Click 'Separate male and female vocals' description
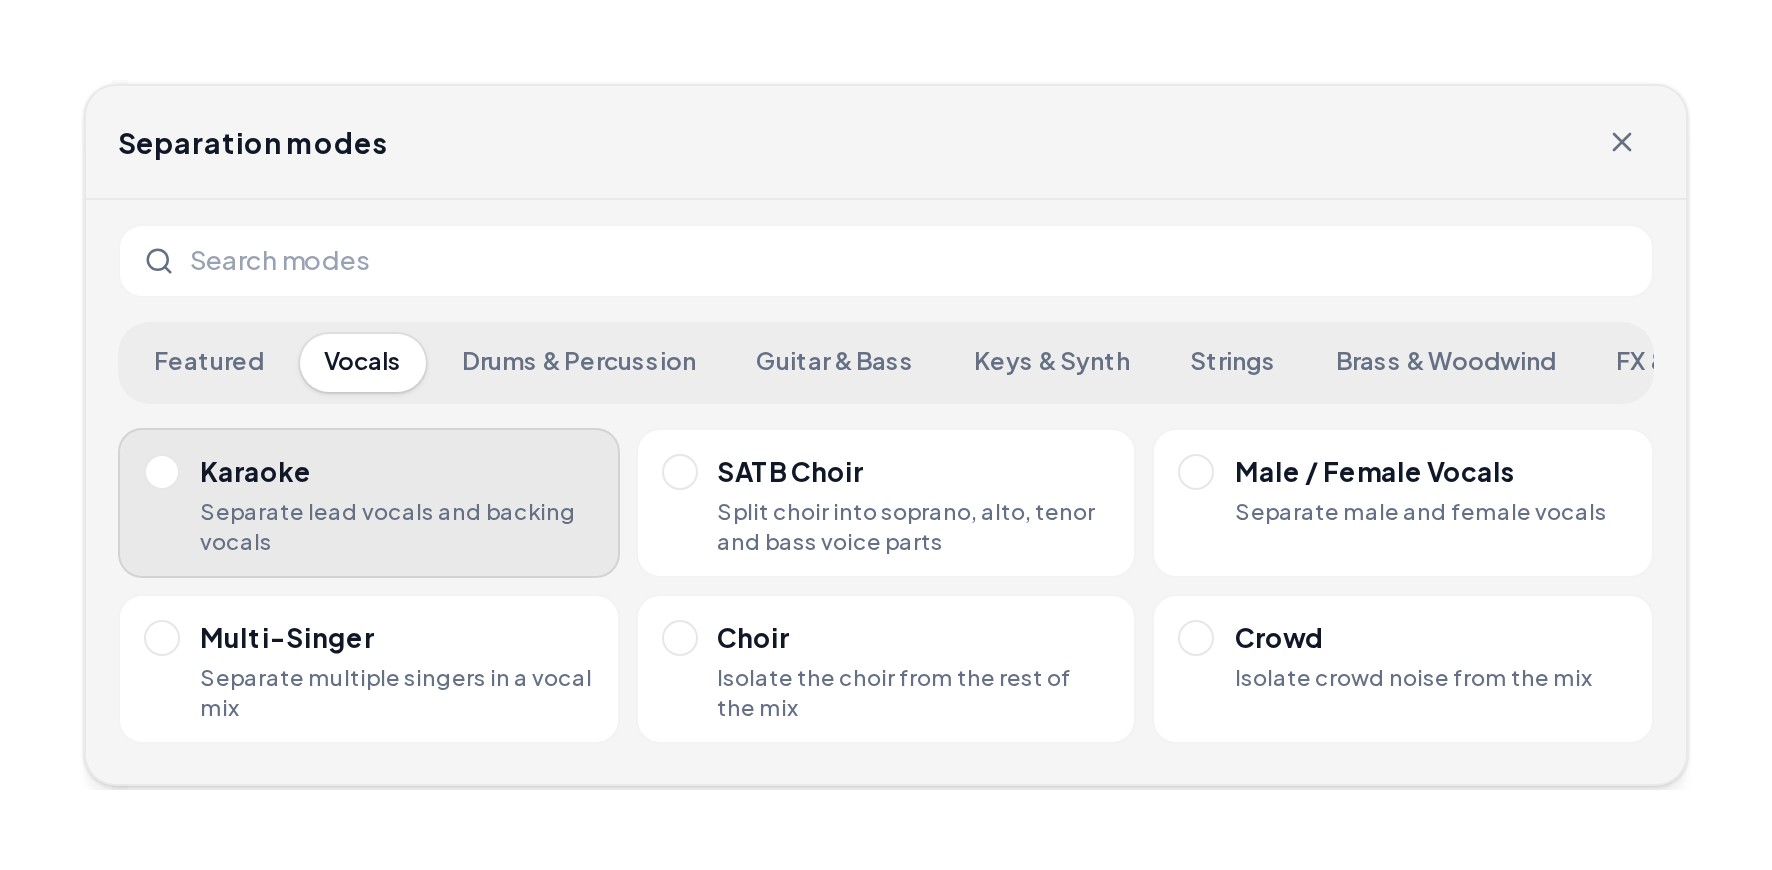The width and height of the screenshot is (1772, 870). [1420, 512]
